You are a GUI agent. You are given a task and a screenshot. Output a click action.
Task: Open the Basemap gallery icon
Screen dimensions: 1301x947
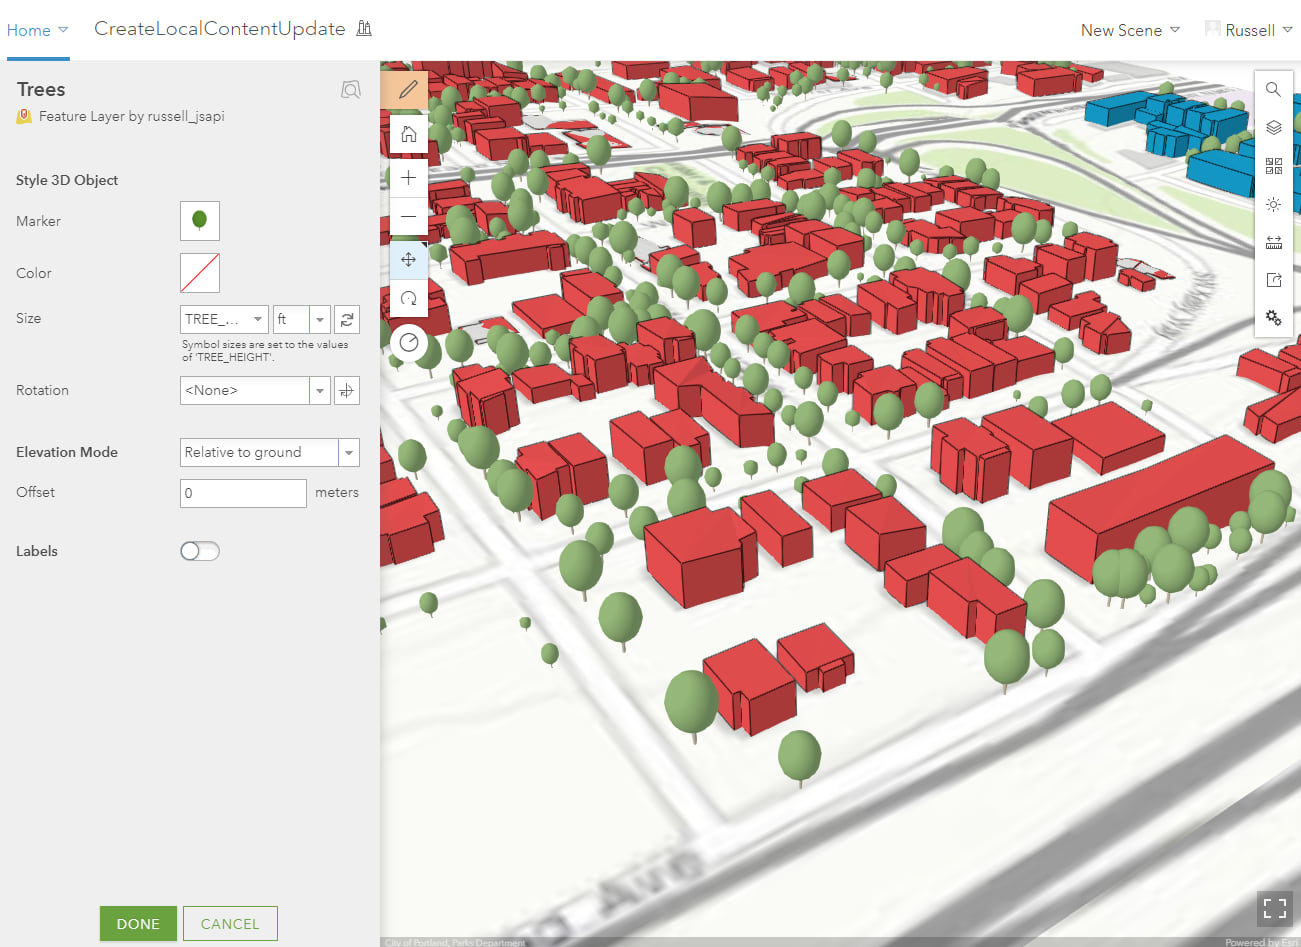(x=1273, y=166)
